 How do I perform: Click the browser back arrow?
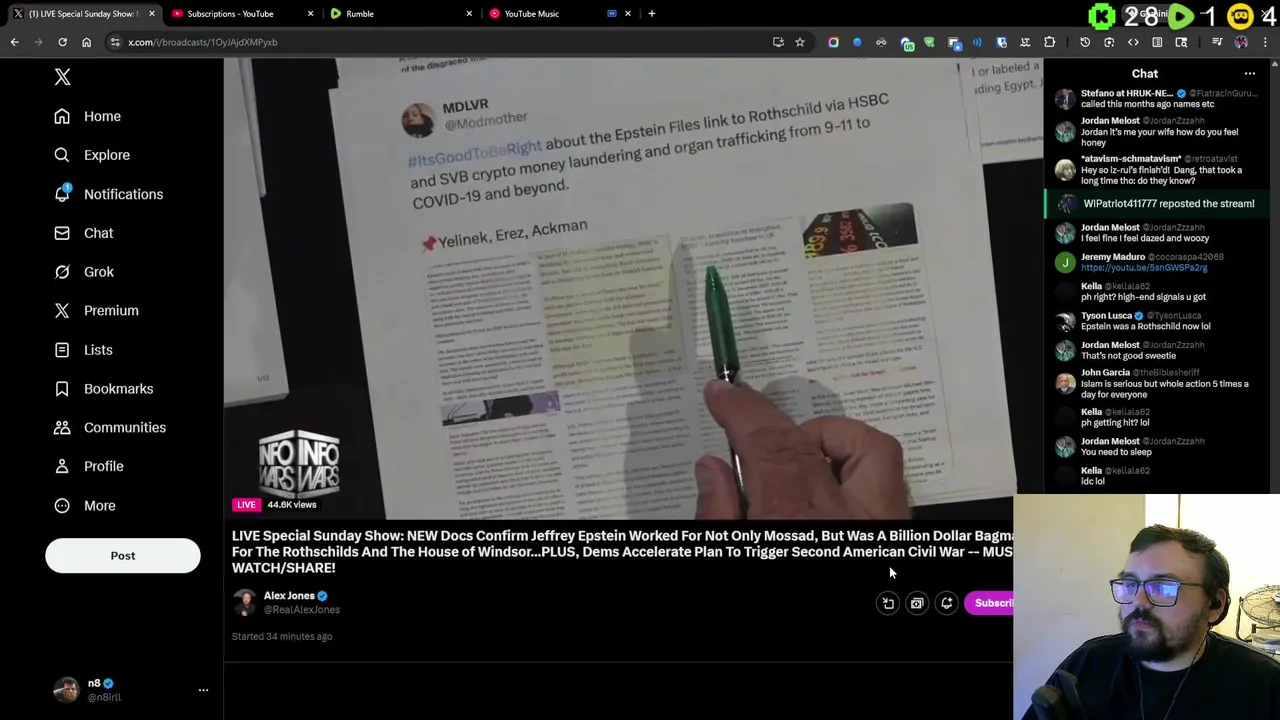[x=14, y=42]
